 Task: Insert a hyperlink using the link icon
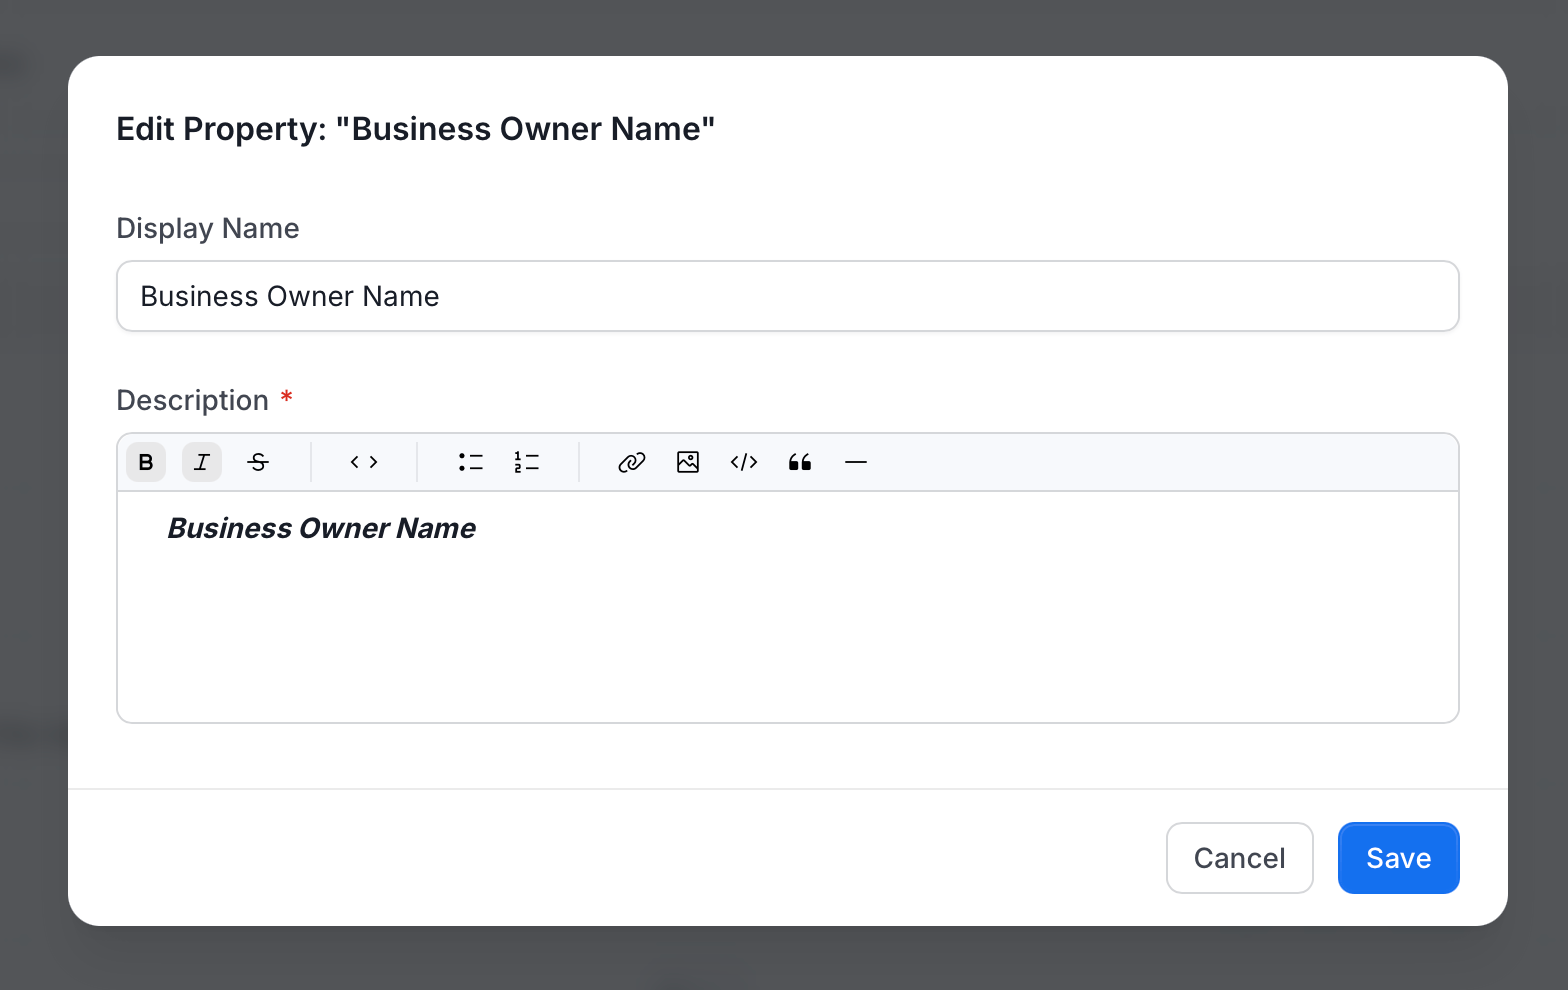(632, 462)
